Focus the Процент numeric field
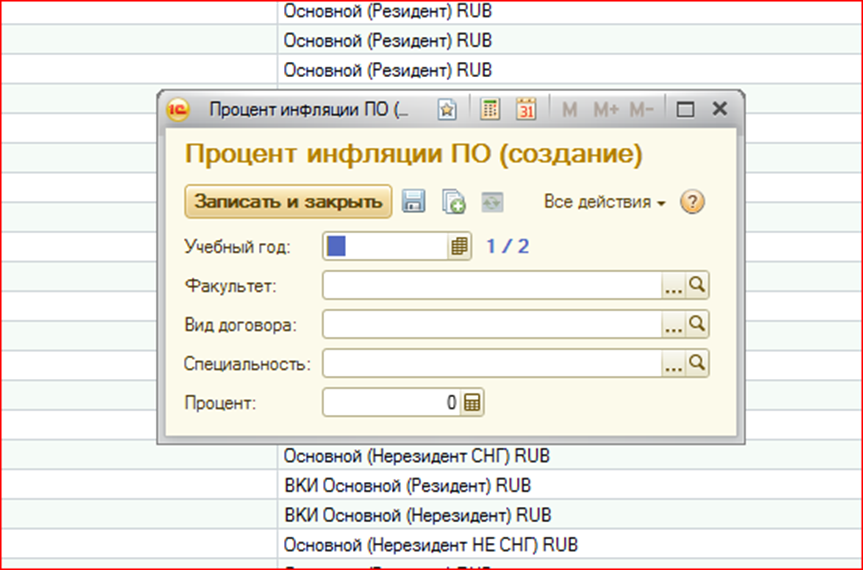Viewport: 863px width, 570px height. coord(392,403)
